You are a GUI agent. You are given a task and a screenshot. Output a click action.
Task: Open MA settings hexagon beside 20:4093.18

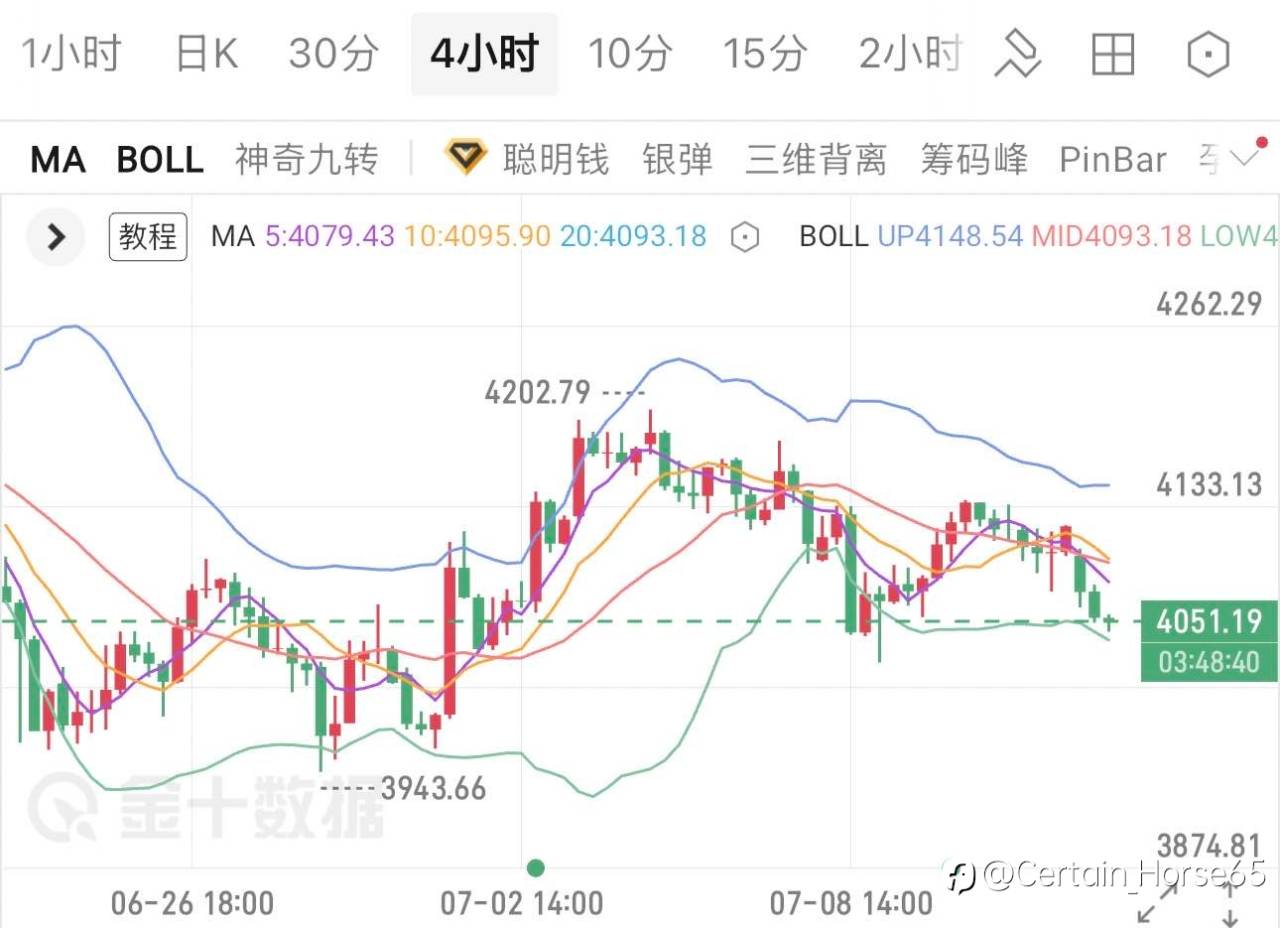745,237
